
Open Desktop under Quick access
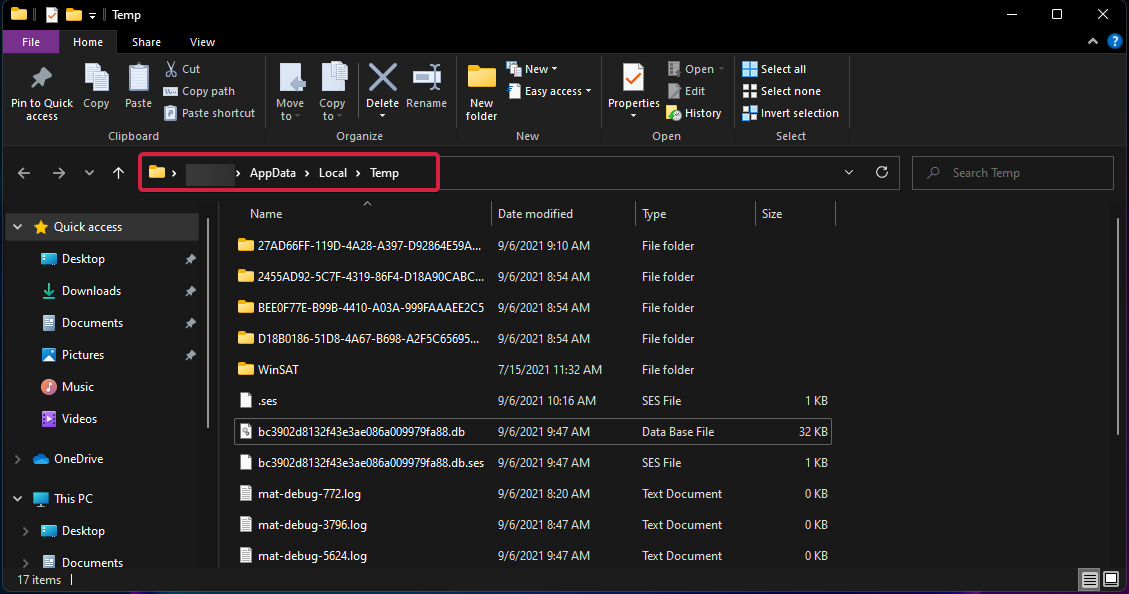click(x=83, y=258)
